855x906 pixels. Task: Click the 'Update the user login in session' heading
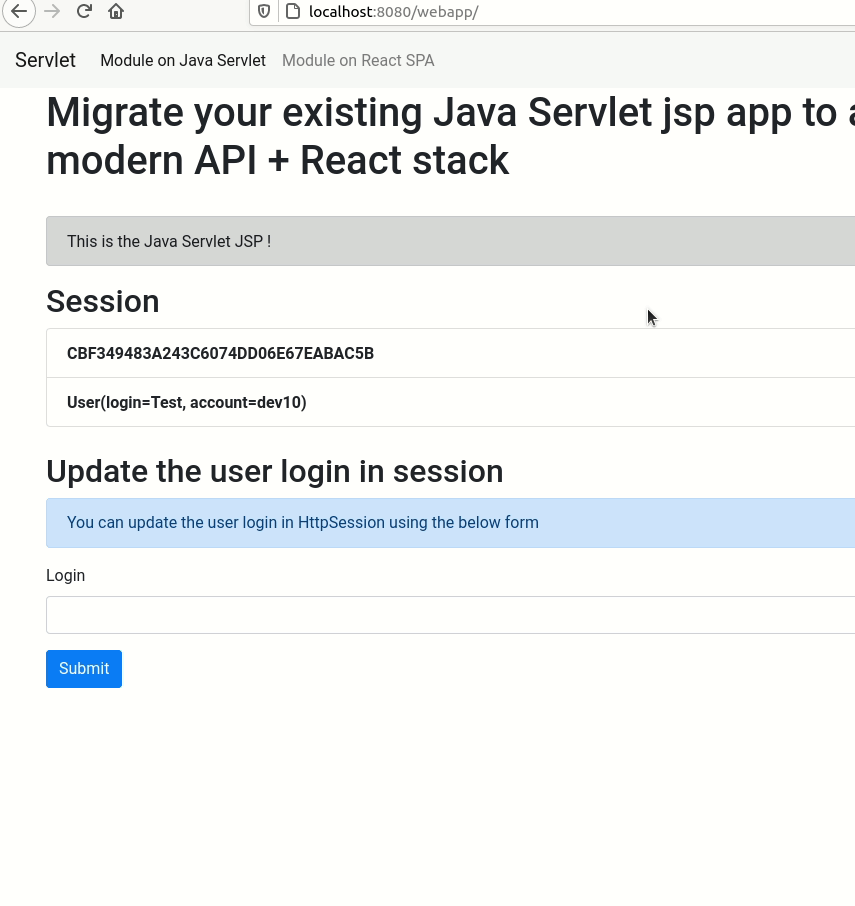click(x=275, y=471)
